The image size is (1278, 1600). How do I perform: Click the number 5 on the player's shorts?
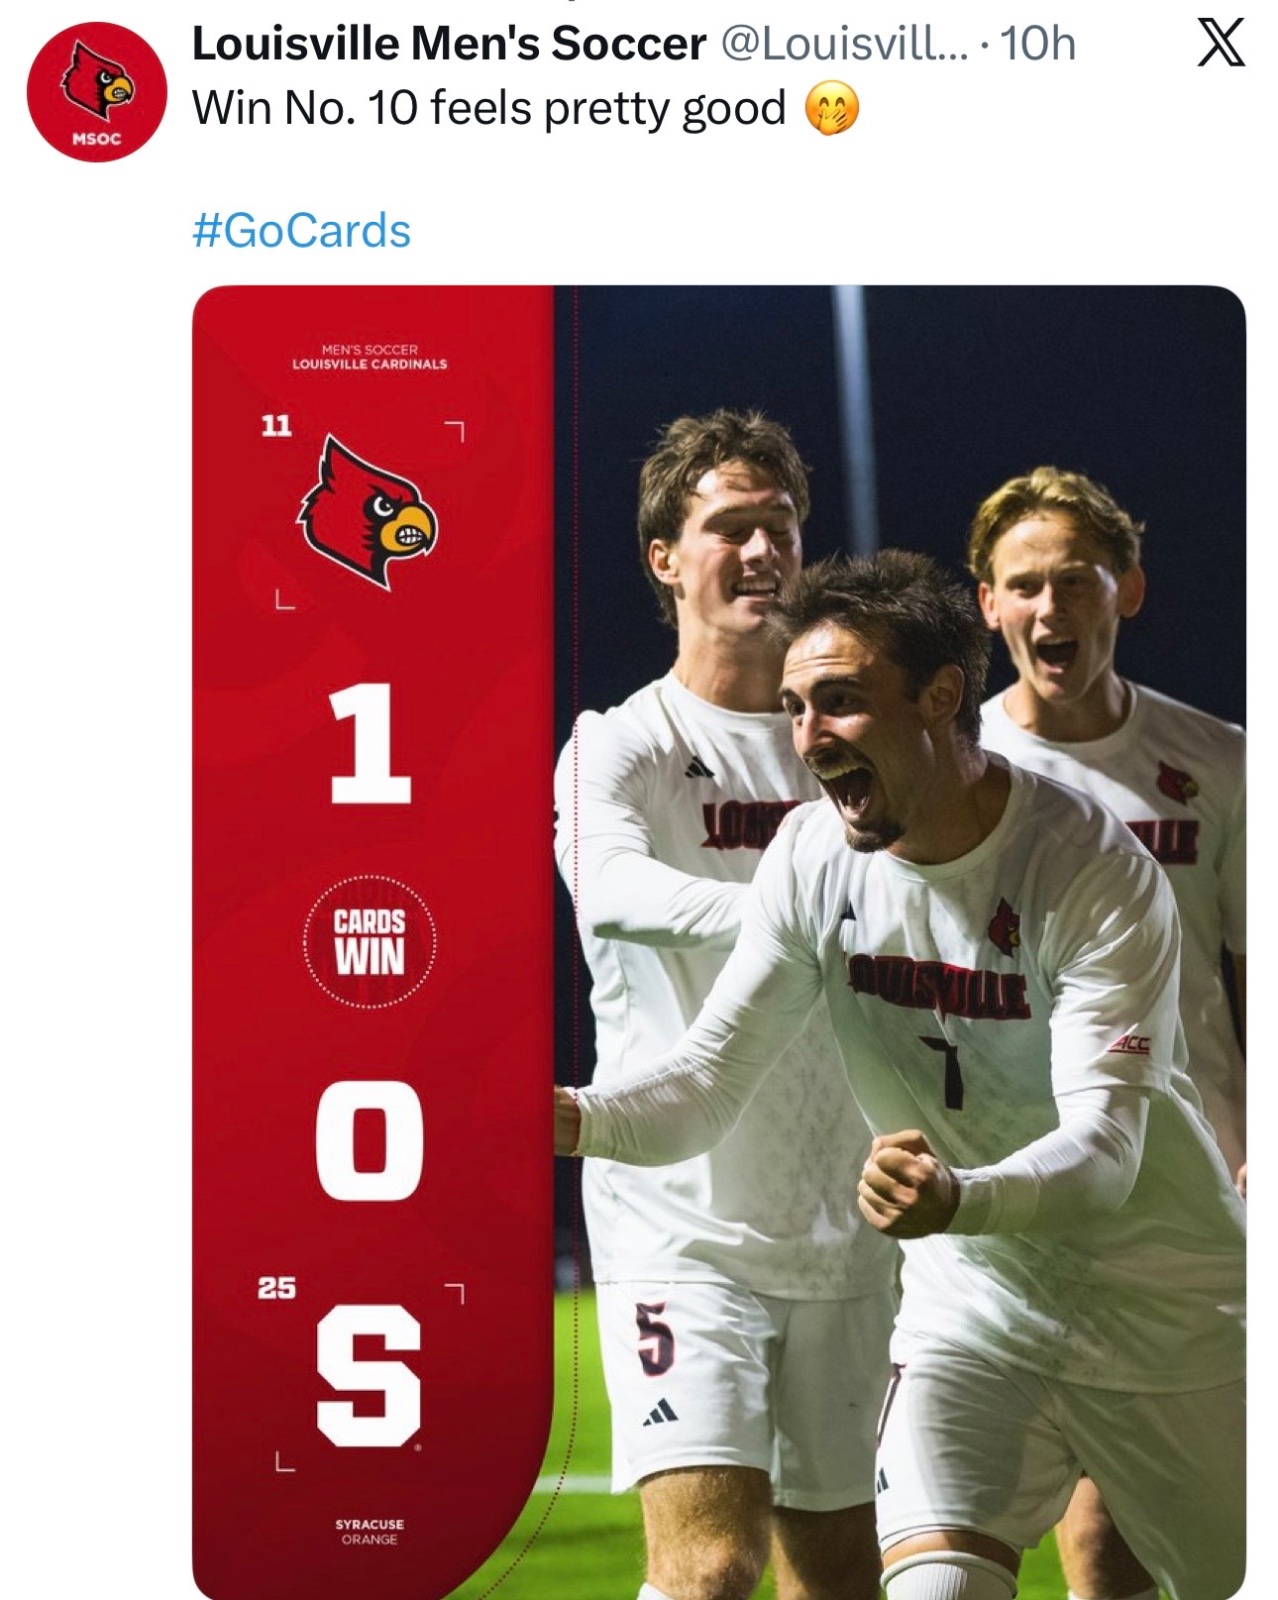[655, 1339]
